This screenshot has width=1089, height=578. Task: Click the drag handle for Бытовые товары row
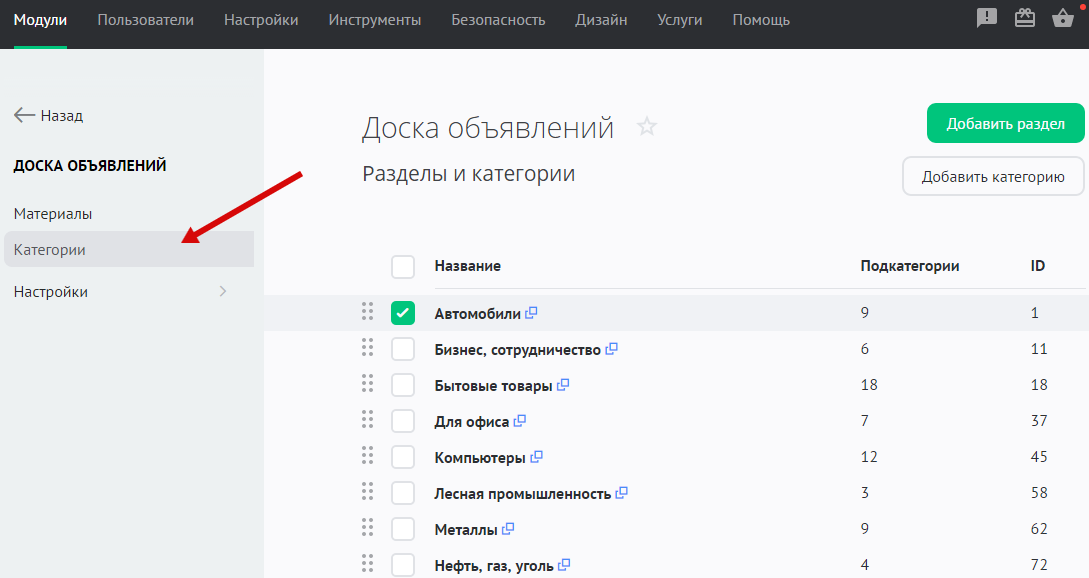(x=367, y=384)
